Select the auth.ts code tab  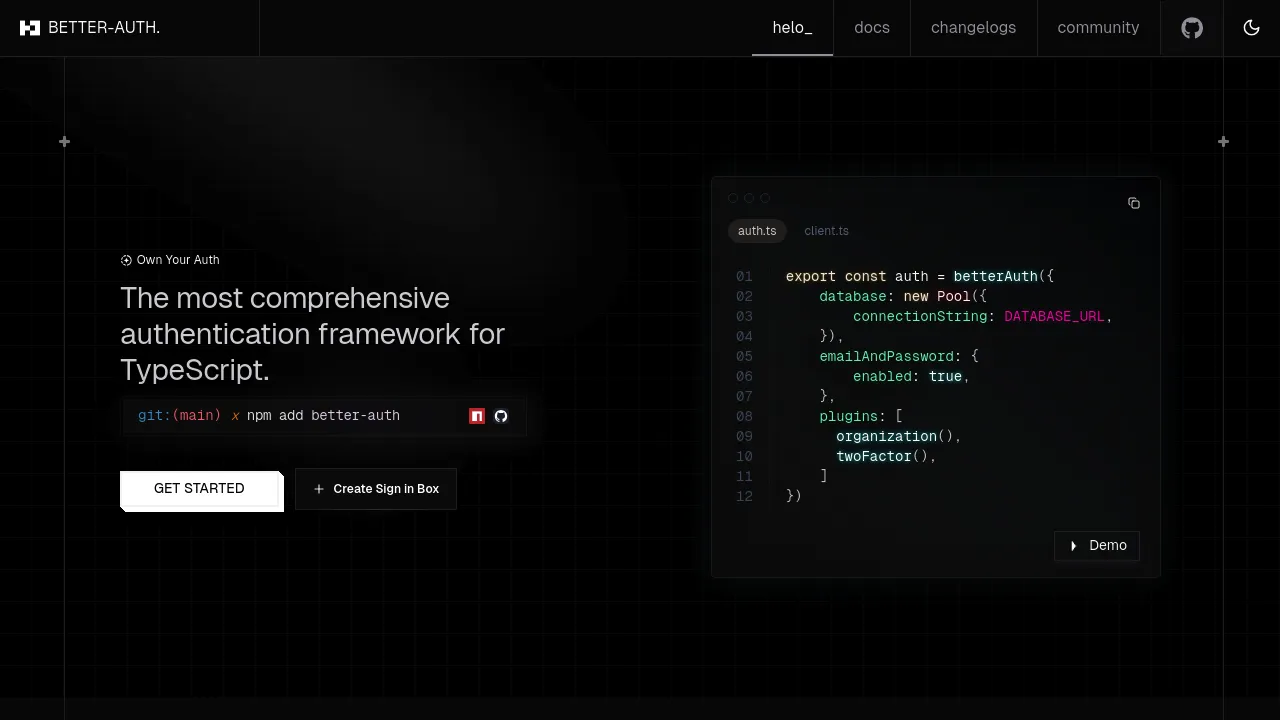tap(757, 231)
